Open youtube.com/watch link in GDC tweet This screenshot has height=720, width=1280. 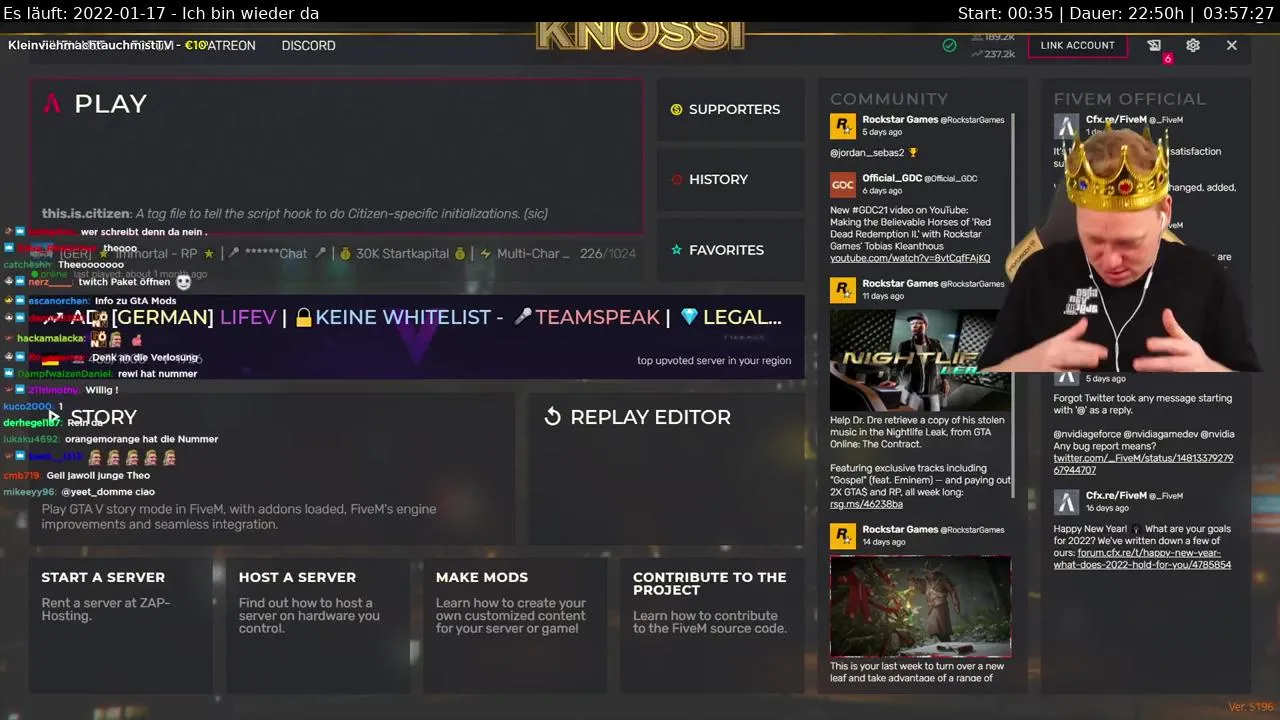[x=910, y=258]
